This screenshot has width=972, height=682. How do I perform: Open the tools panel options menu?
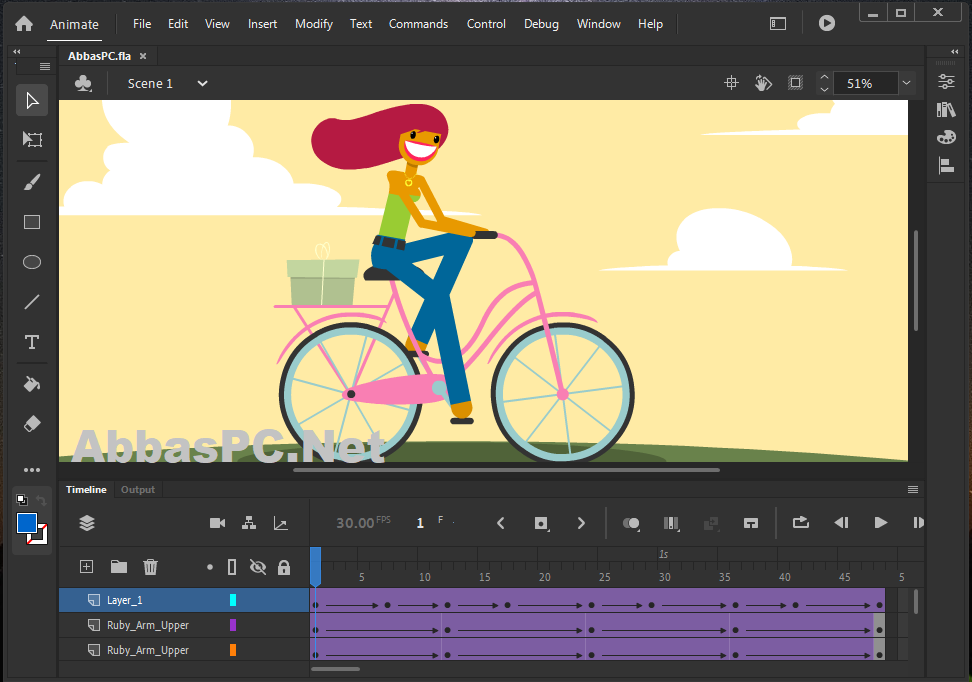(45, 66)
